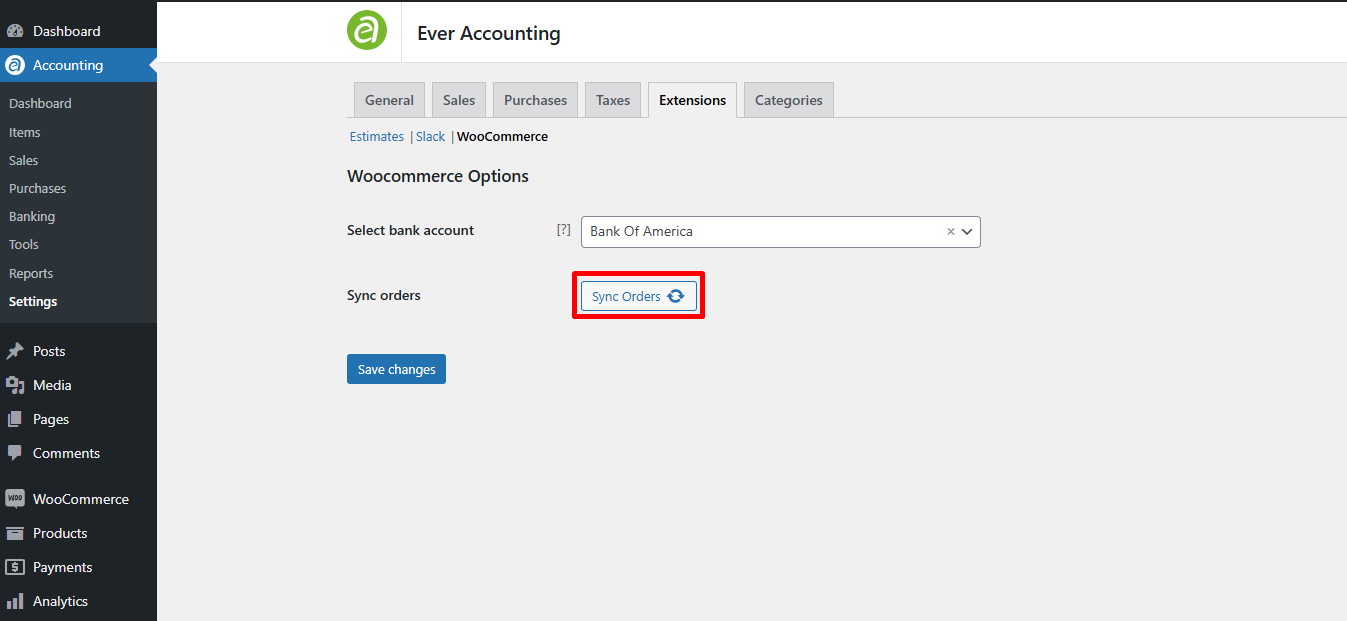The height and width of the screenshot is (621, 1347).
Task: Click Save changes button
Action: click(x=396, y=369)
